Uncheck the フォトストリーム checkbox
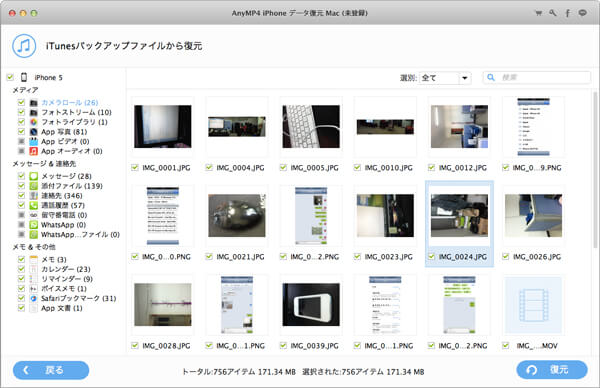 tap(21, 112)
